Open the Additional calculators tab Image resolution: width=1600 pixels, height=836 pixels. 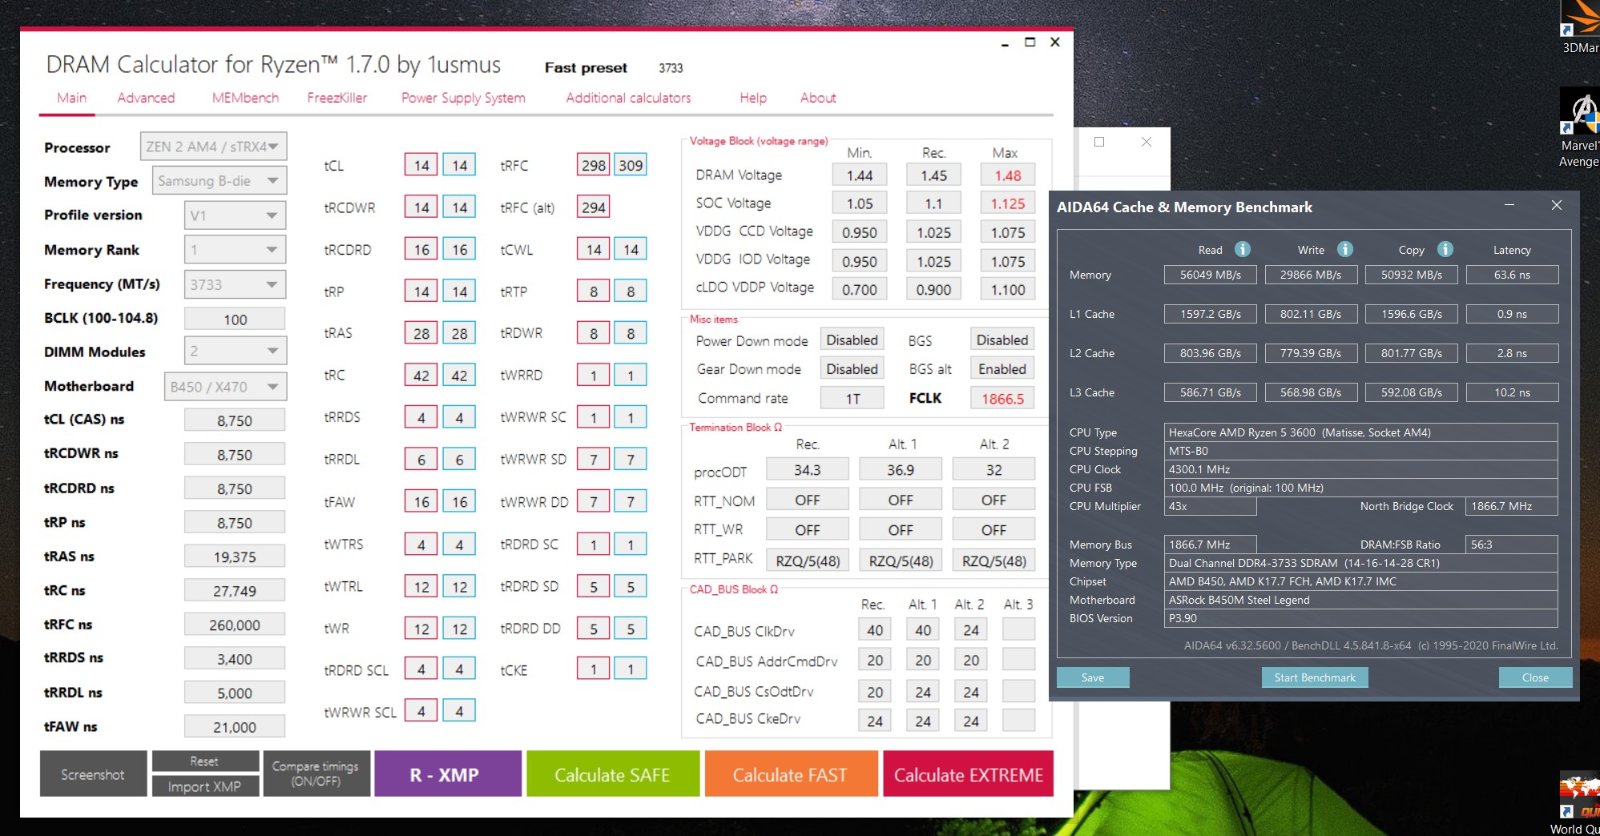[x=628, y=98]
